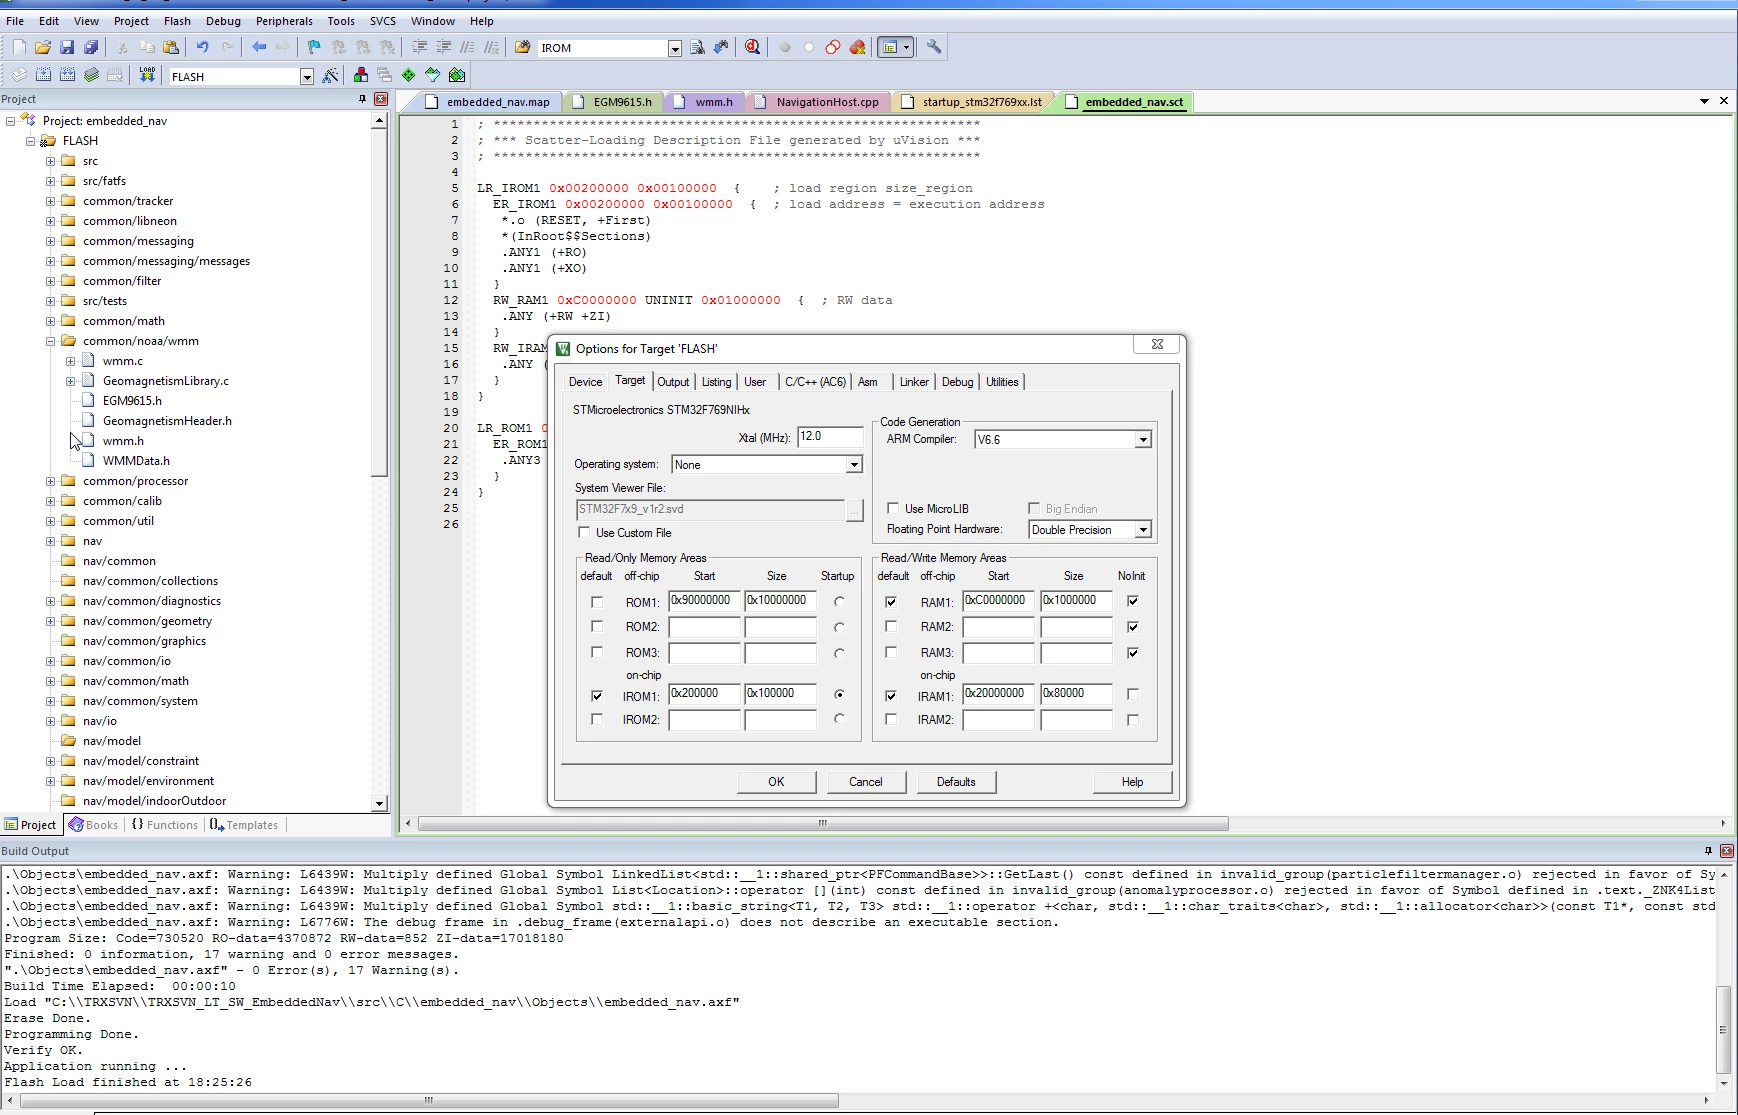The image size is (1738, 1115).
Task: Click the Build target icon
Action: click(x=43, y=75)
